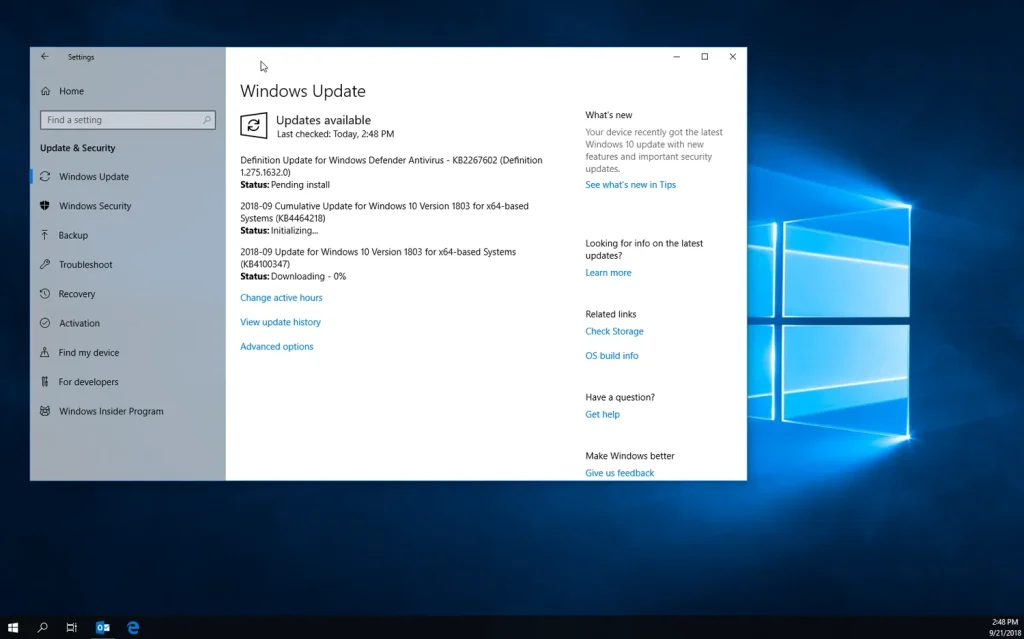The image size is (1024, 639).
Task: Click the Backup upload arrow icon
Action: coord(45,235)
